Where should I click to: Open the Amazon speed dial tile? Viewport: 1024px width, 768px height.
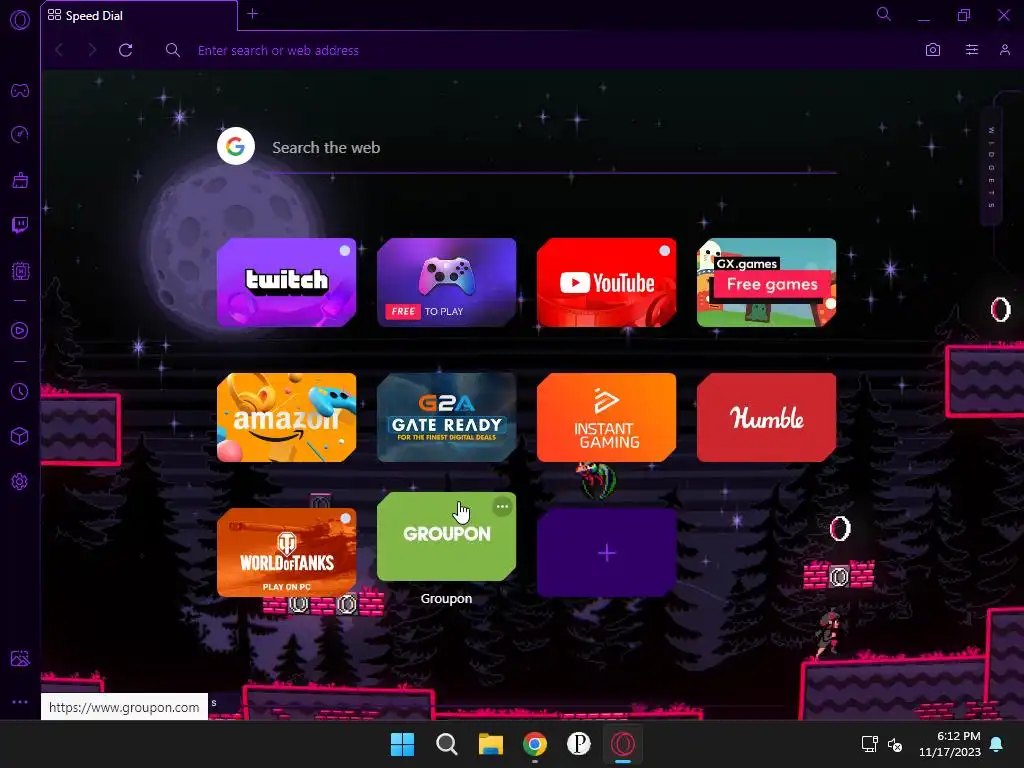click(287, 417)
